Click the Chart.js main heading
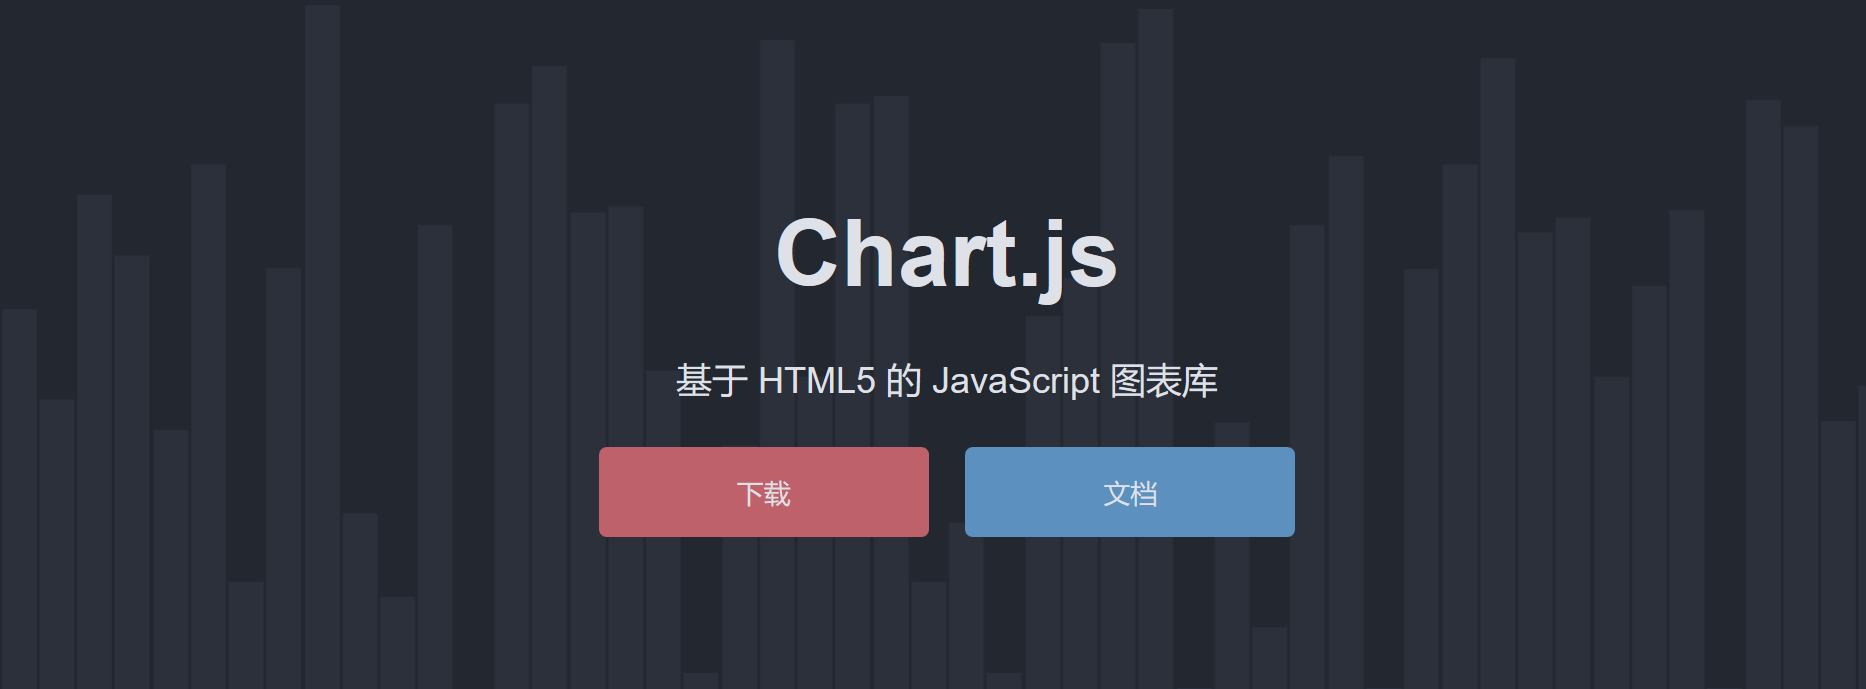Screen dimensions: 1866x689 (x=946, y=255)
